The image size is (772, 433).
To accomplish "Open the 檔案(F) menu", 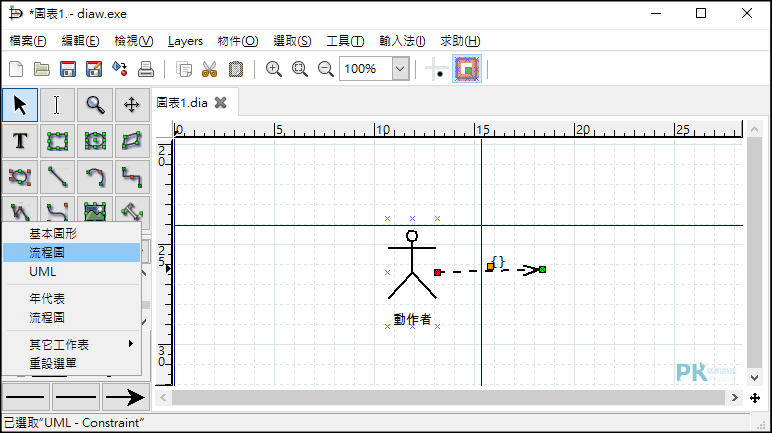I will click(x=28, y=41).
